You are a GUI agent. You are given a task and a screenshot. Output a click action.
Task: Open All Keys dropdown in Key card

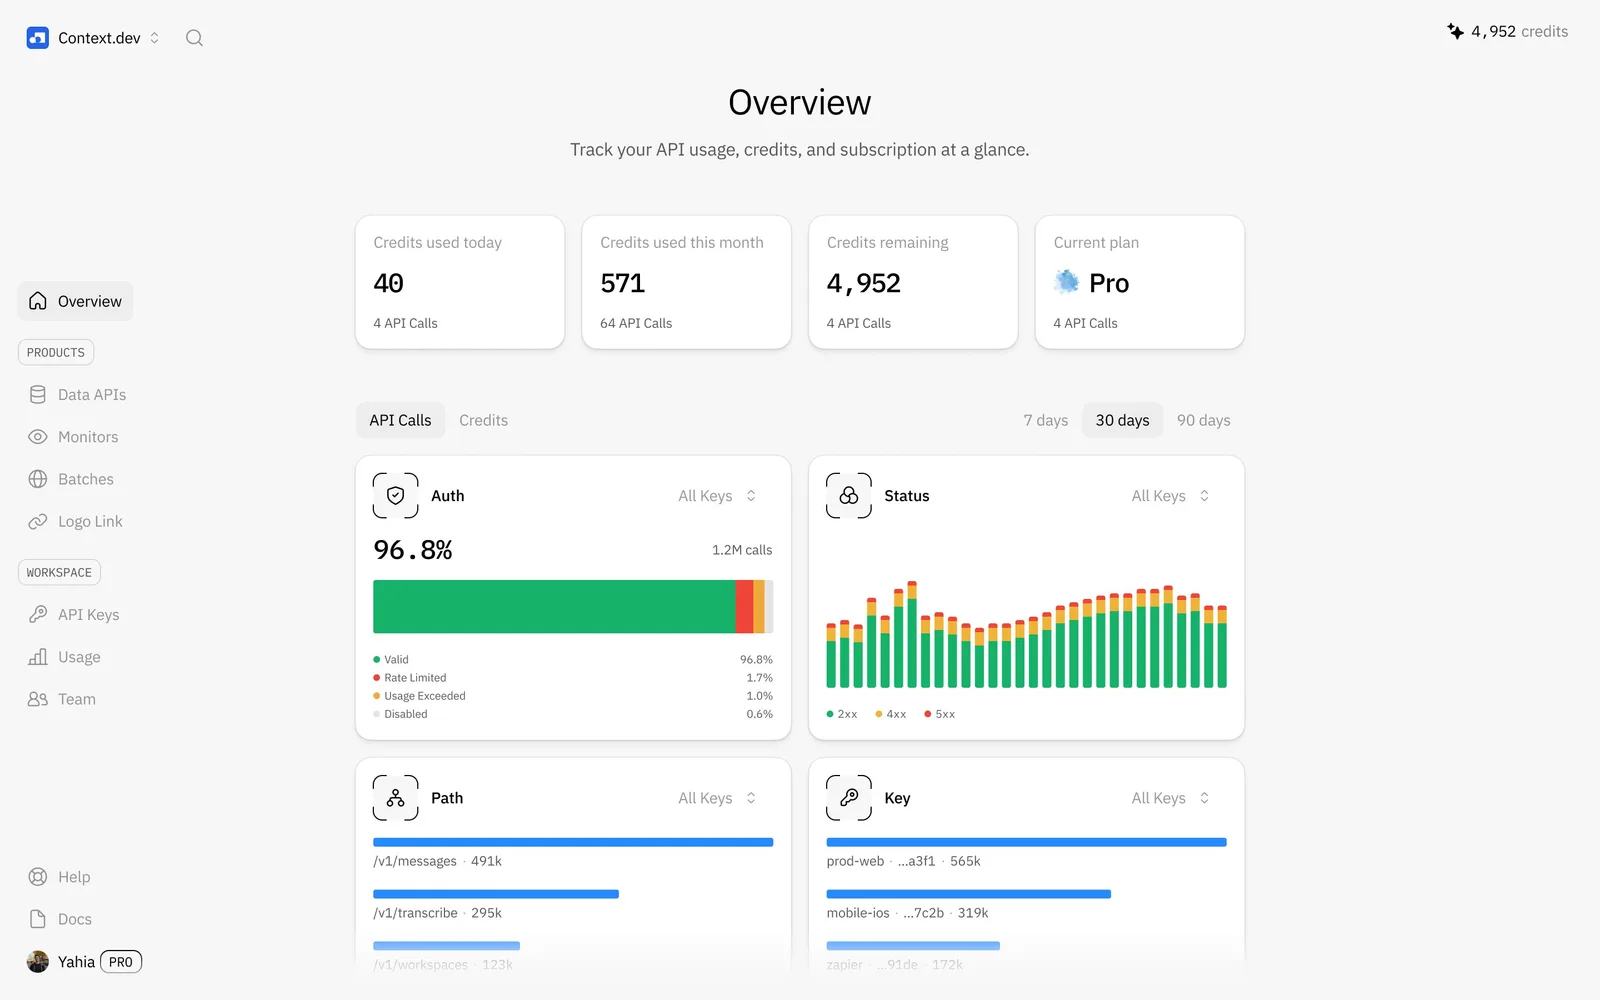tap(1170, 798)
